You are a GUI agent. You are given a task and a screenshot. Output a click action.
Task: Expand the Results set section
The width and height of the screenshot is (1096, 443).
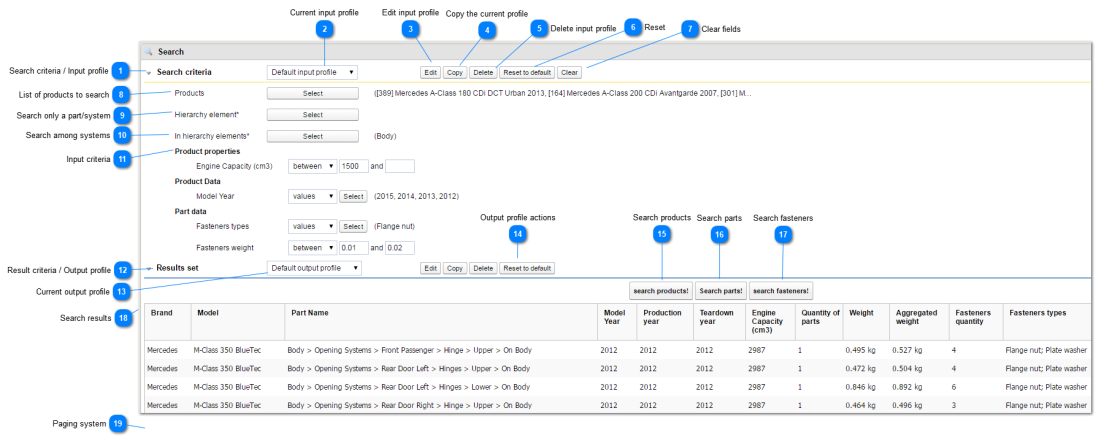pyautogui.click(x=150, y=268)
